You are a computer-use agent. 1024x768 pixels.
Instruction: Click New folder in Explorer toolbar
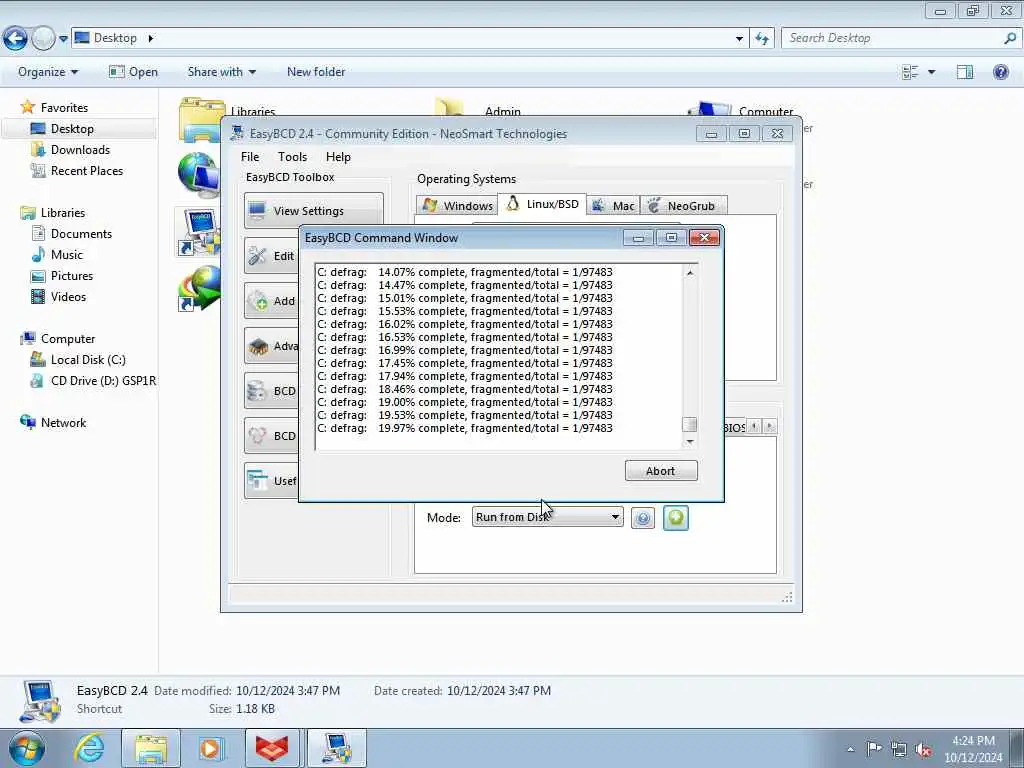point(316,72)
